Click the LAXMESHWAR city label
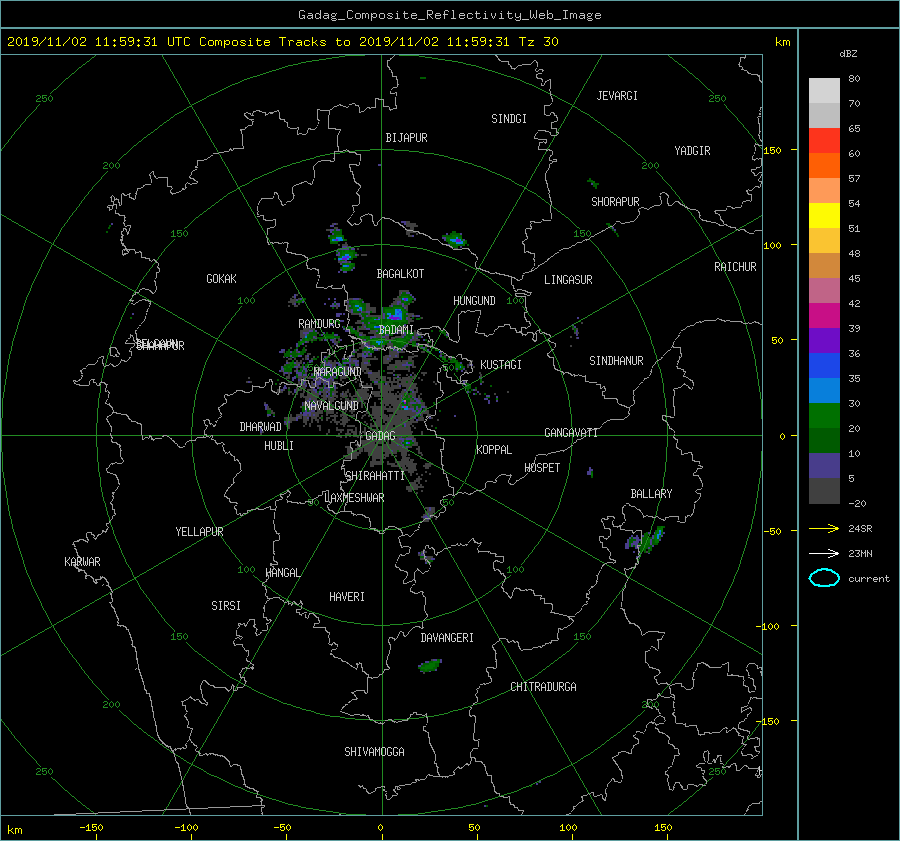This screenshot has height=841, width=900. pos(354,498)
